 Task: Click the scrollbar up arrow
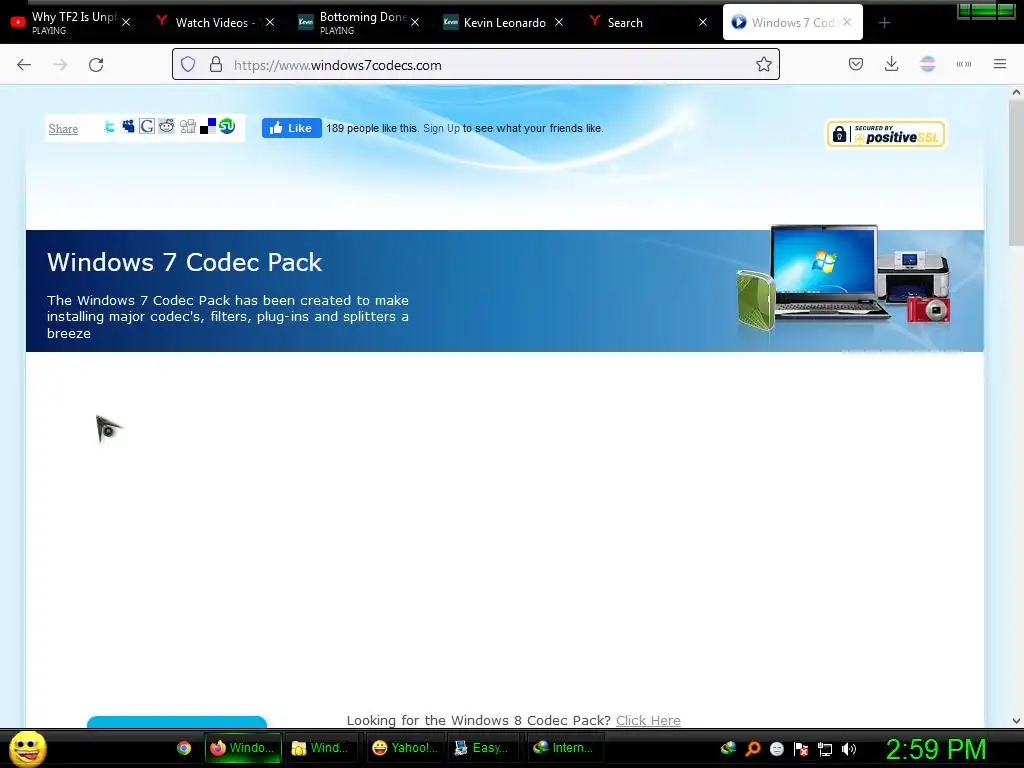coord(1016,92)
